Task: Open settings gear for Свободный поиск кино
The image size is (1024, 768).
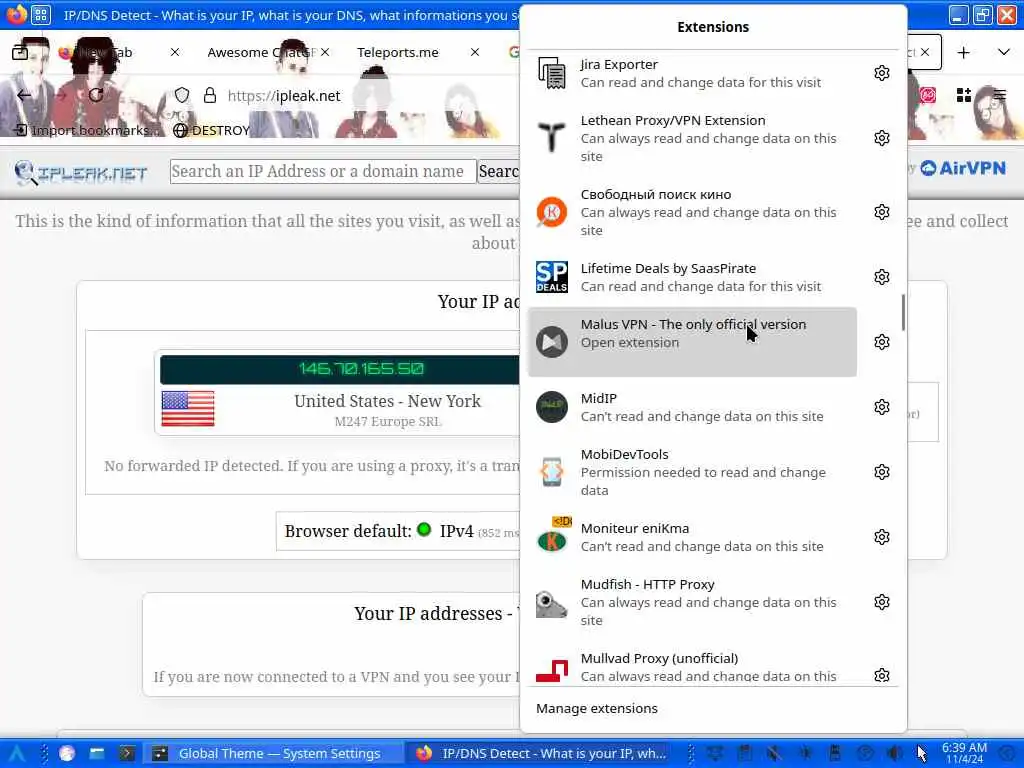Action: [x=882, y=212]
